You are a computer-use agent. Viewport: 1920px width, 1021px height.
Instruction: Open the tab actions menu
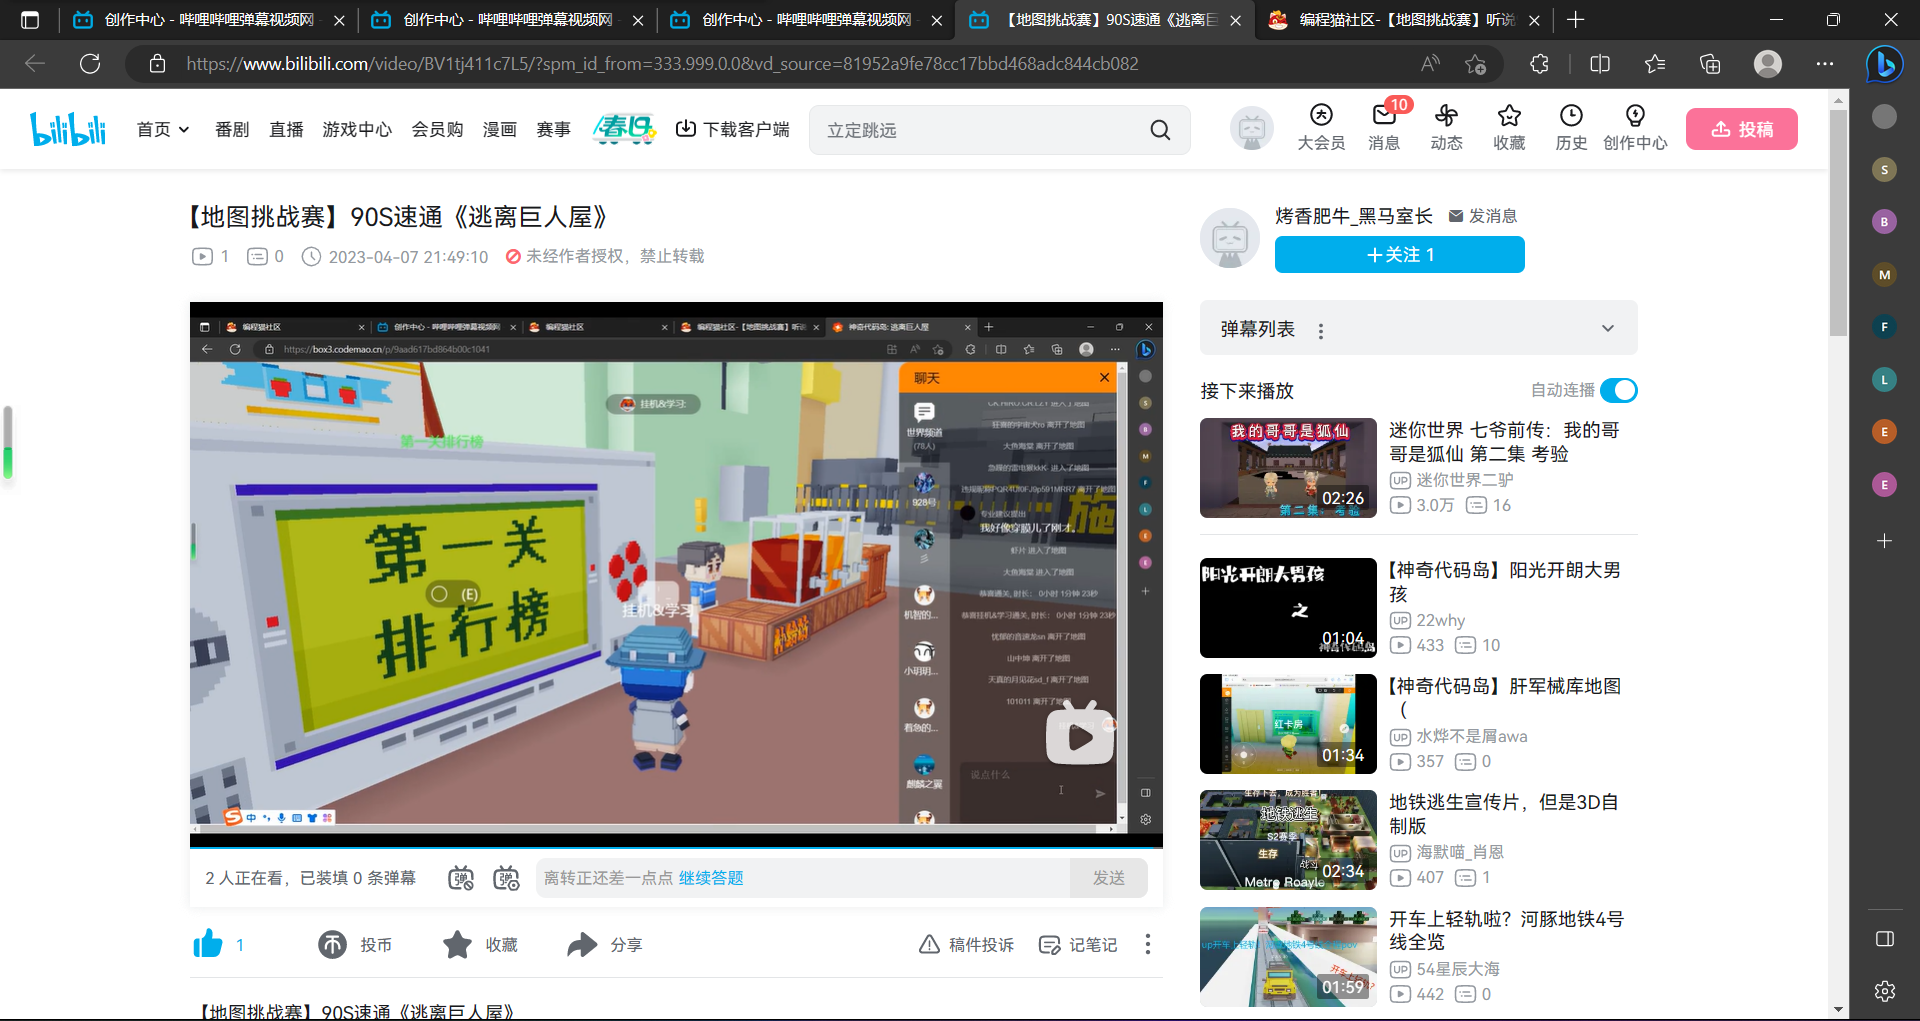point(30,20)
